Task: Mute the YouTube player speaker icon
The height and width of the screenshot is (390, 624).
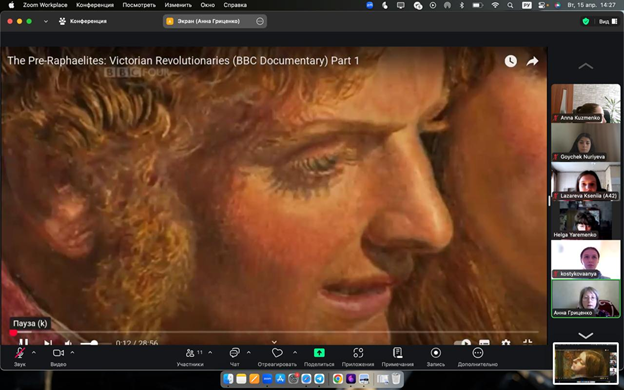Action: tap(68, 342)
